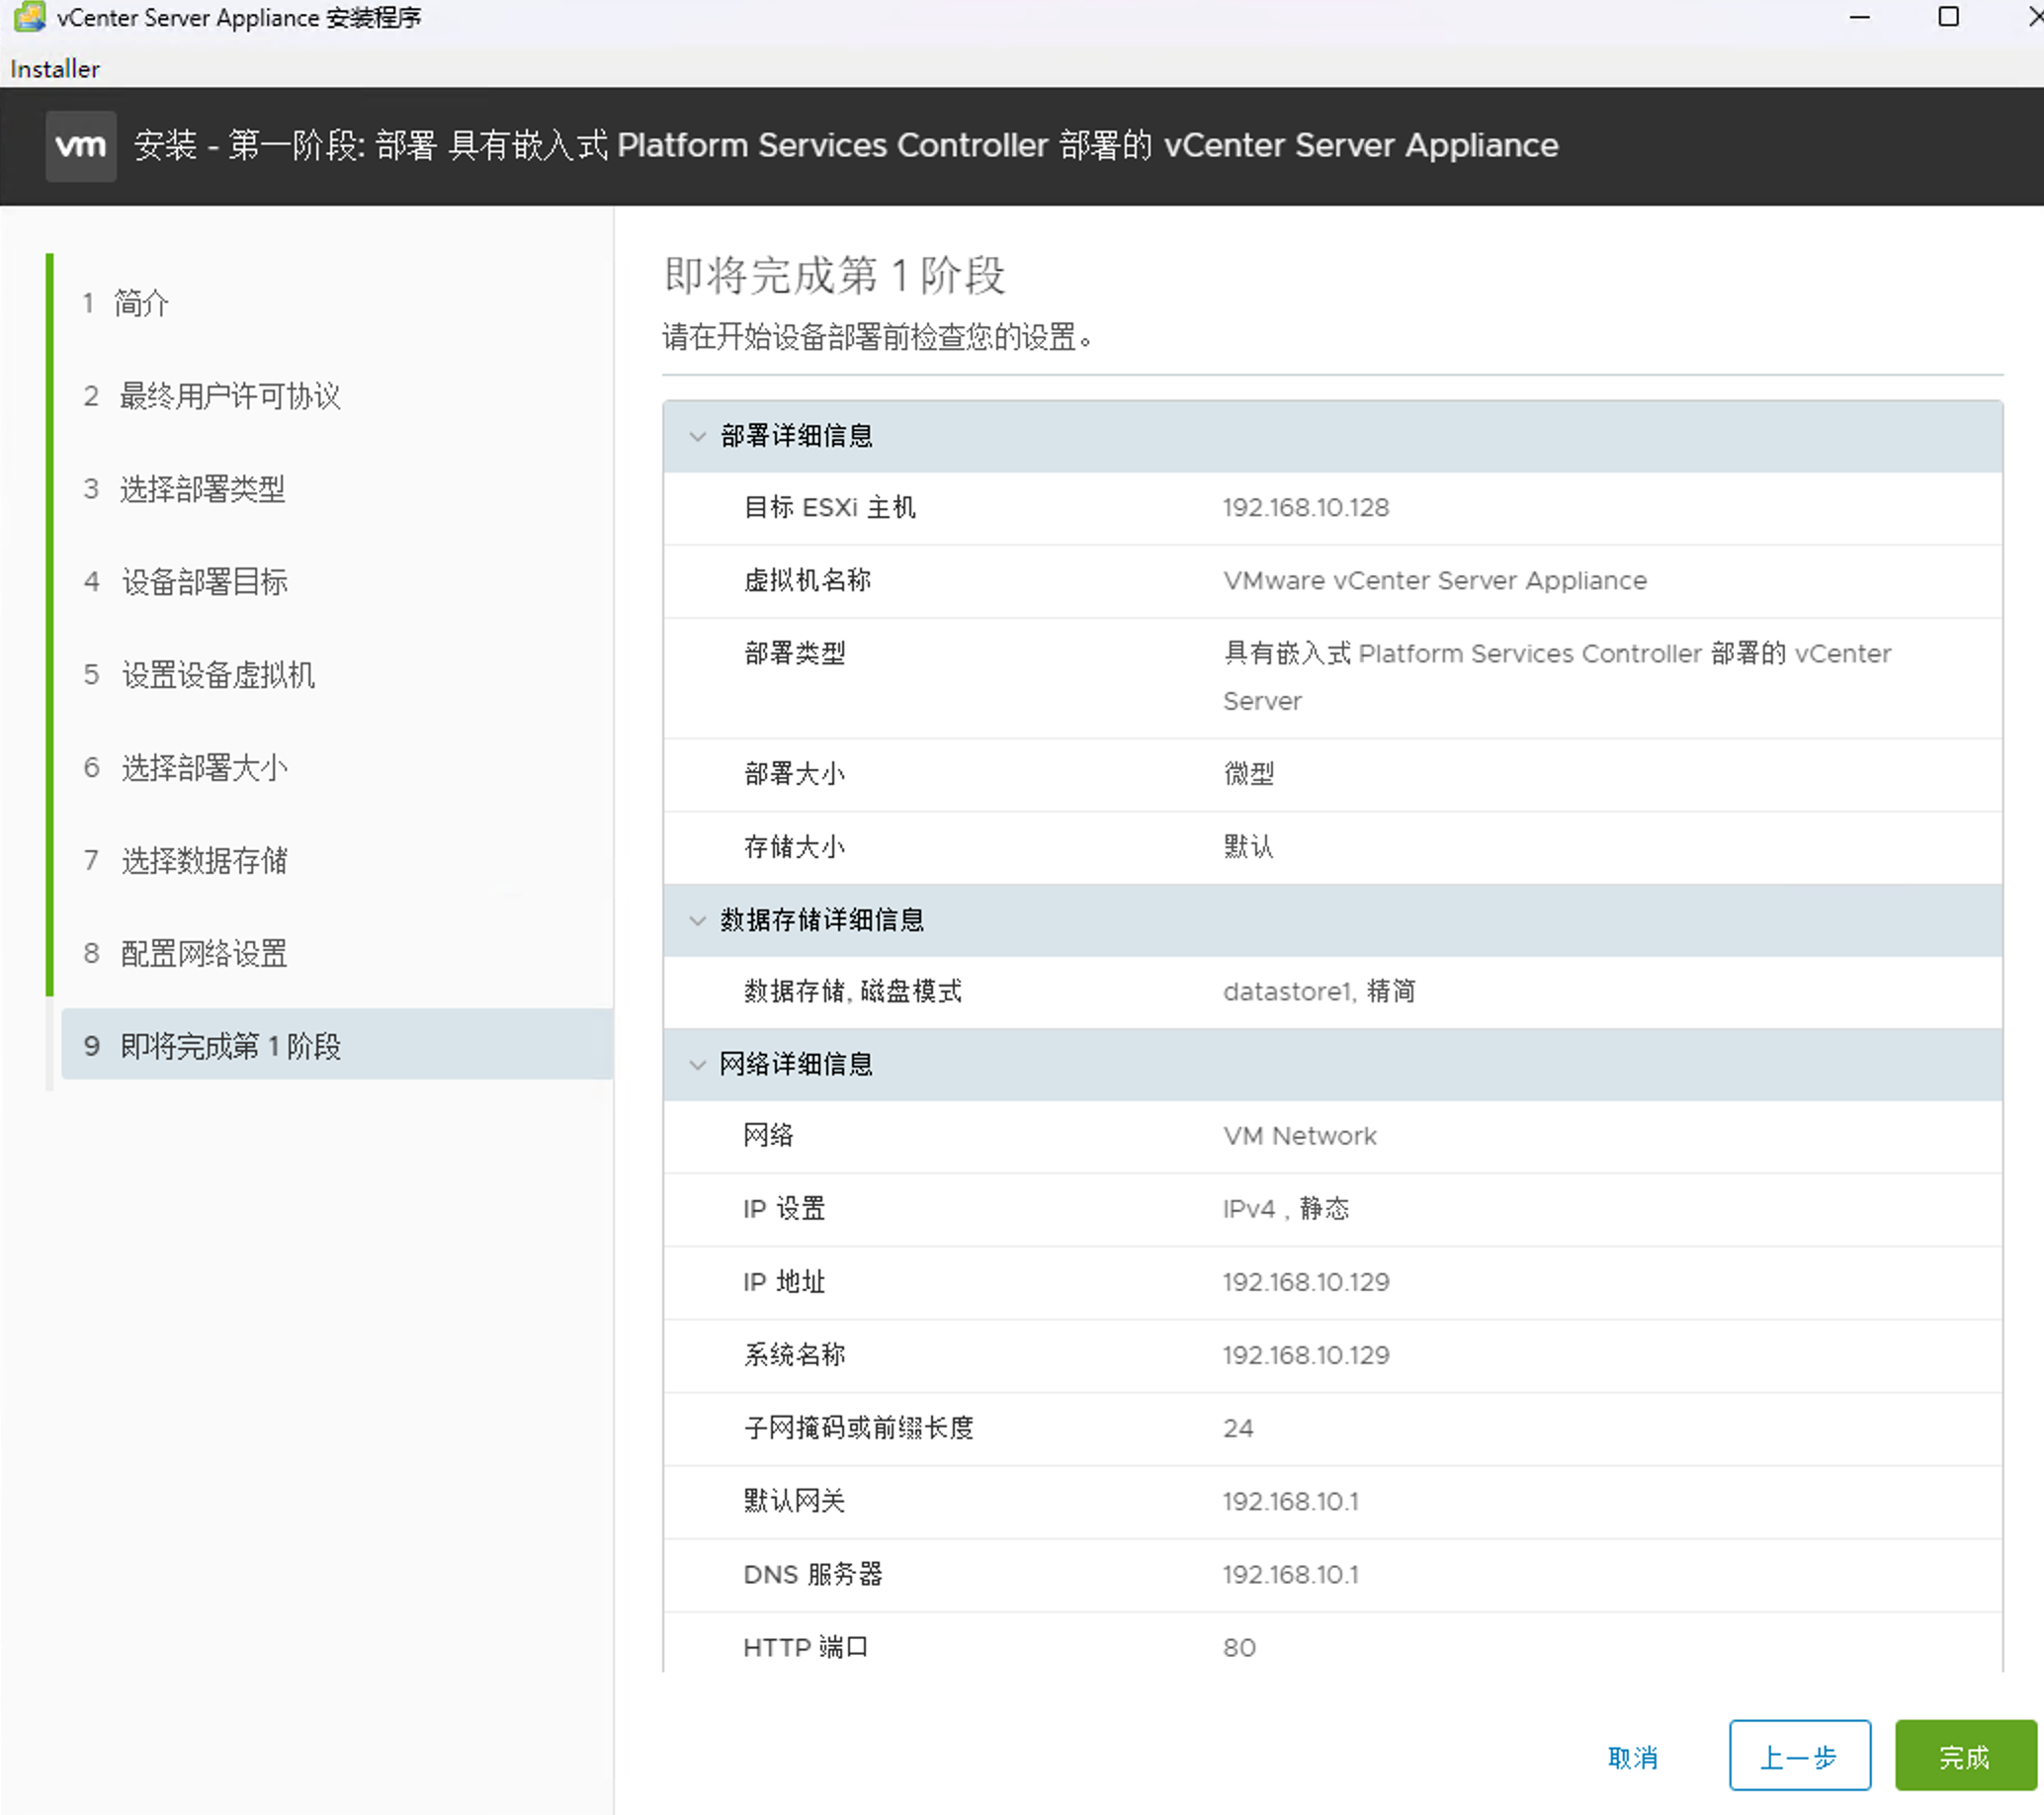Click the 数据存储, 磁盘模式 label

click(x=853, y=992)
